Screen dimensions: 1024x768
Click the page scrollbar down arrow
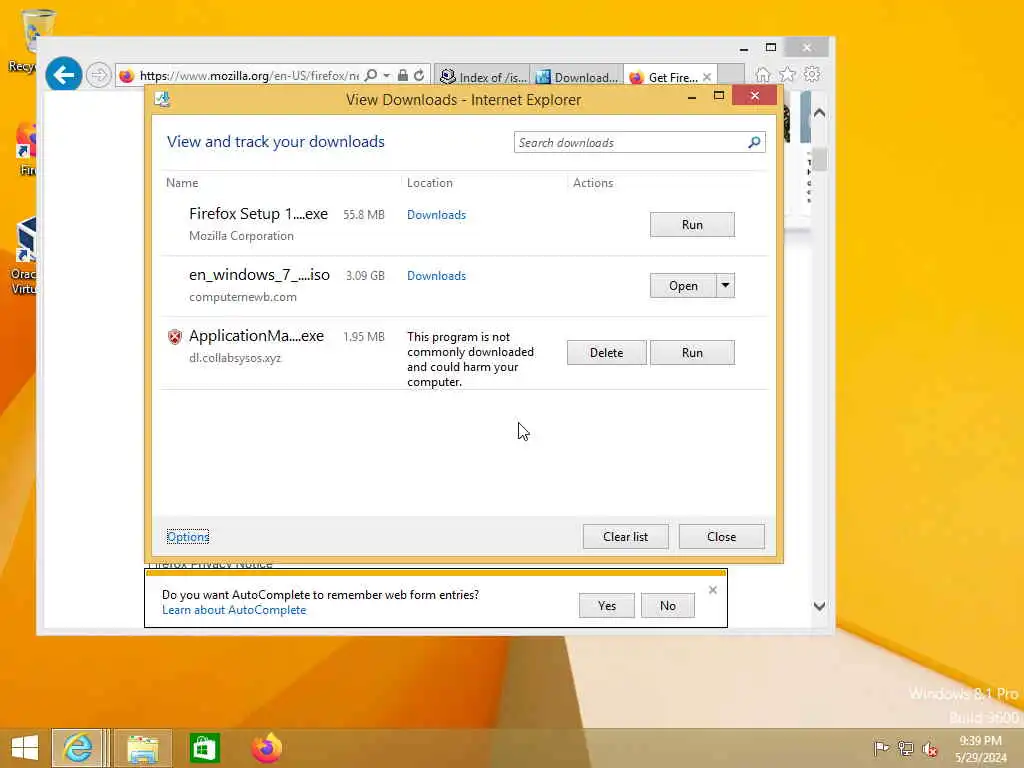click(820, 606)
